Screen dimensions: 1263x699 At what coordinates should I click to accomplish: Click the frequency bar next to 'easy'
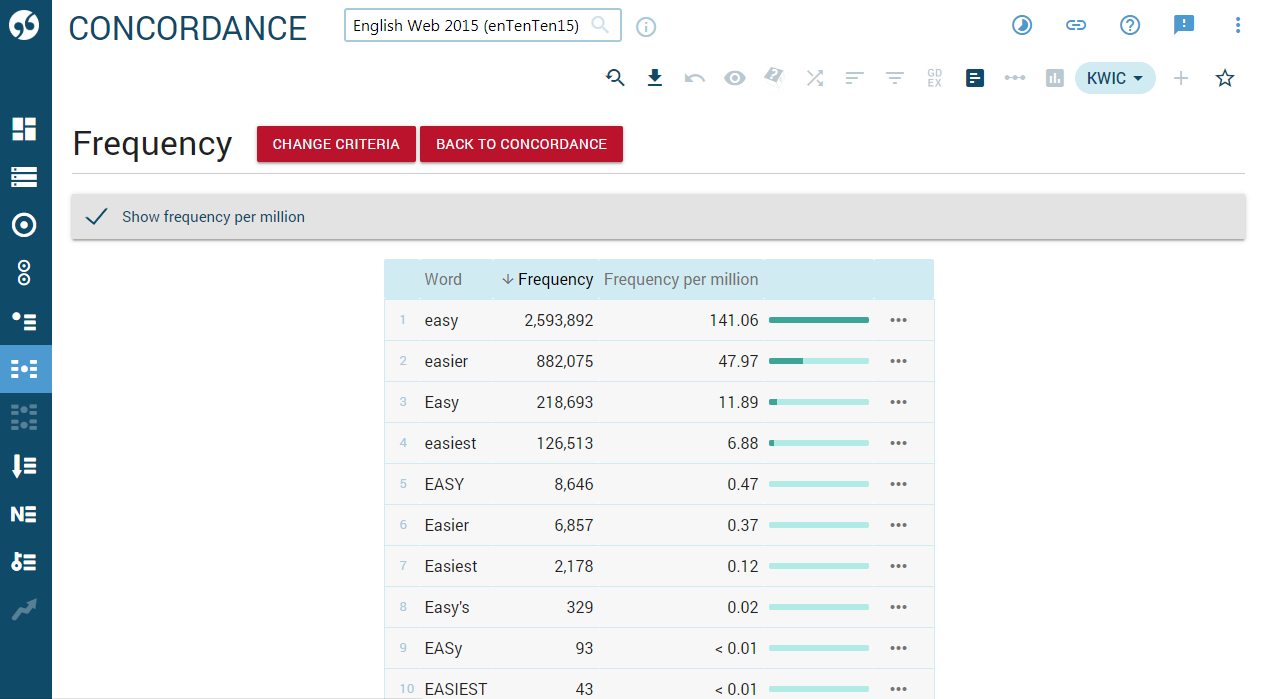818,320
